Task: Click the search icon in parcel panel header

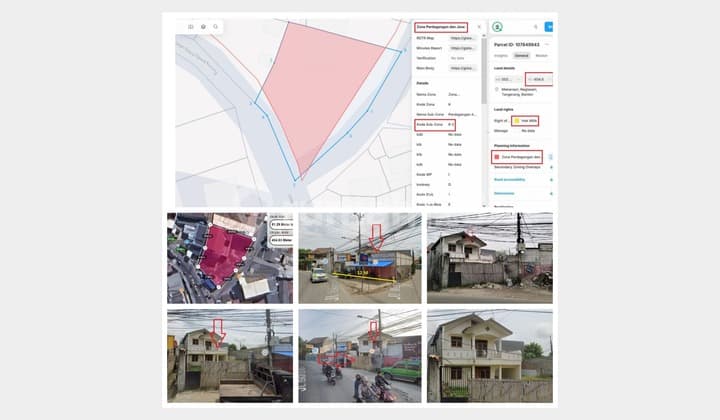Action: tap(535, 27)
